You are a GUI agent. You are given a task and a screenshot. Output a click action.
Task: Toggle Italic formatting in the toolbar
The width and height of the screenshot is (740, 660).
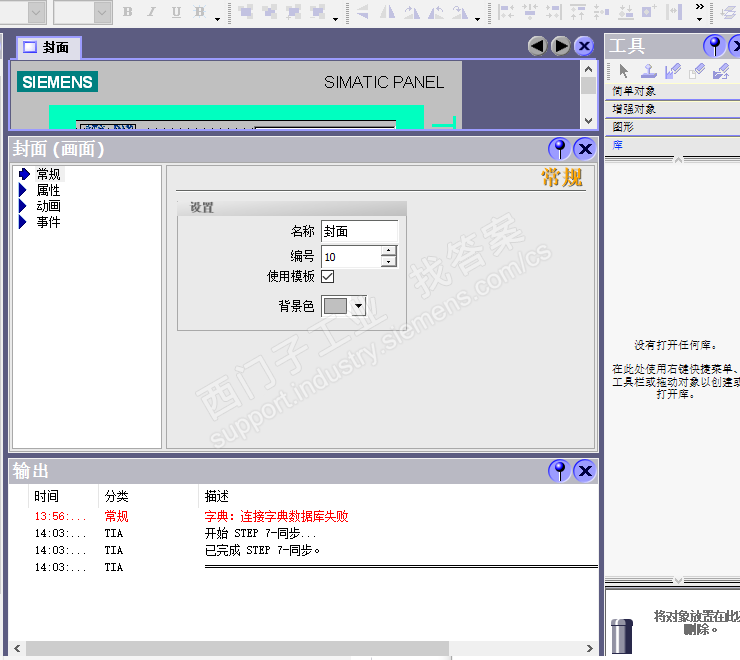[x=151, y=12]
